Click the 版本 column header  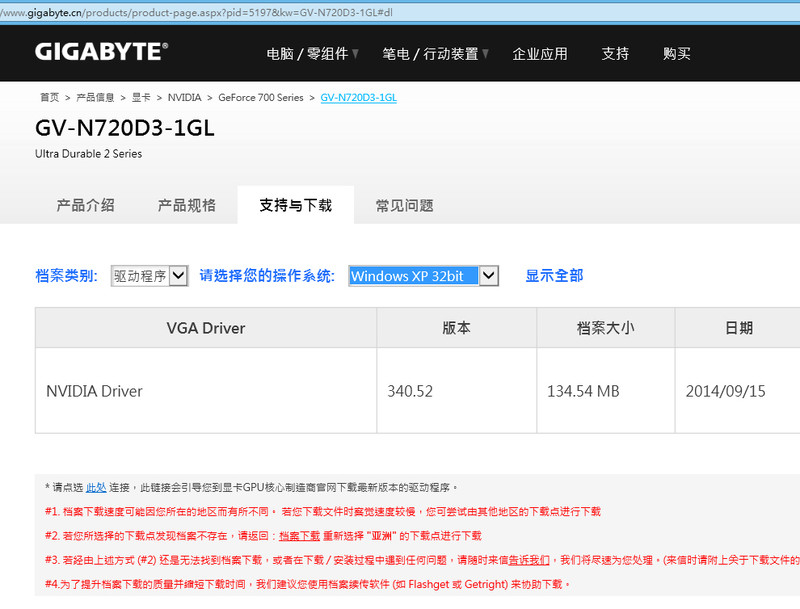click(x=457, y=328)
